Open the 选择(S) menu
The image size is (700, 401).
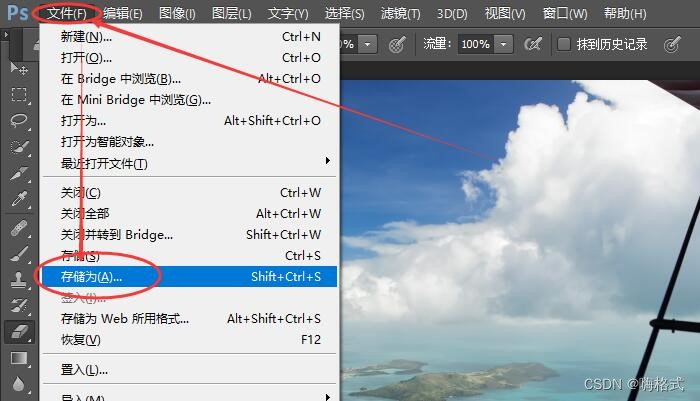point(344,13)
